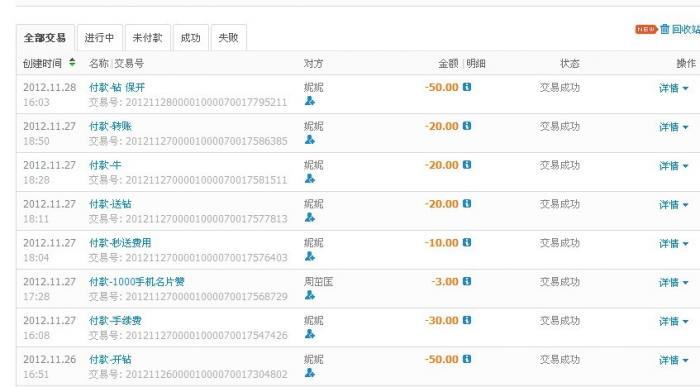Viewport: 700px width, 387px height.
Task: Expand 详情 dropdown for 付款-牛
Action: pos(674,166)
